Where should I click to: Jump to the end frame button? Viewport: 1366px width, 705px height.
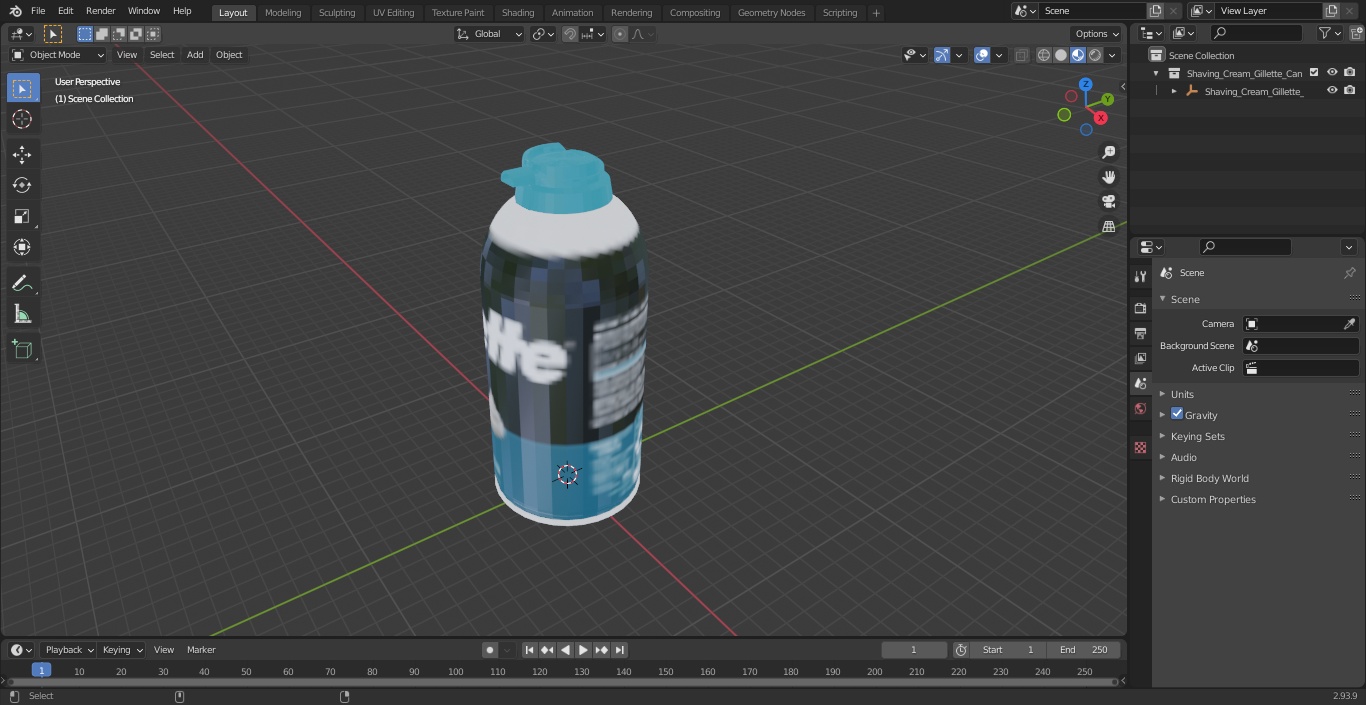[x=619, y=650]
